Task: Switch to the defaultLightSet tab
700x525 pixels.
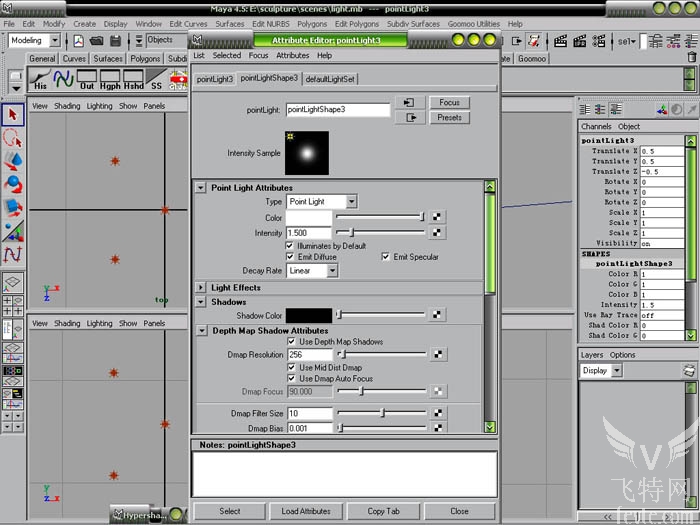Action: point(330,79)
